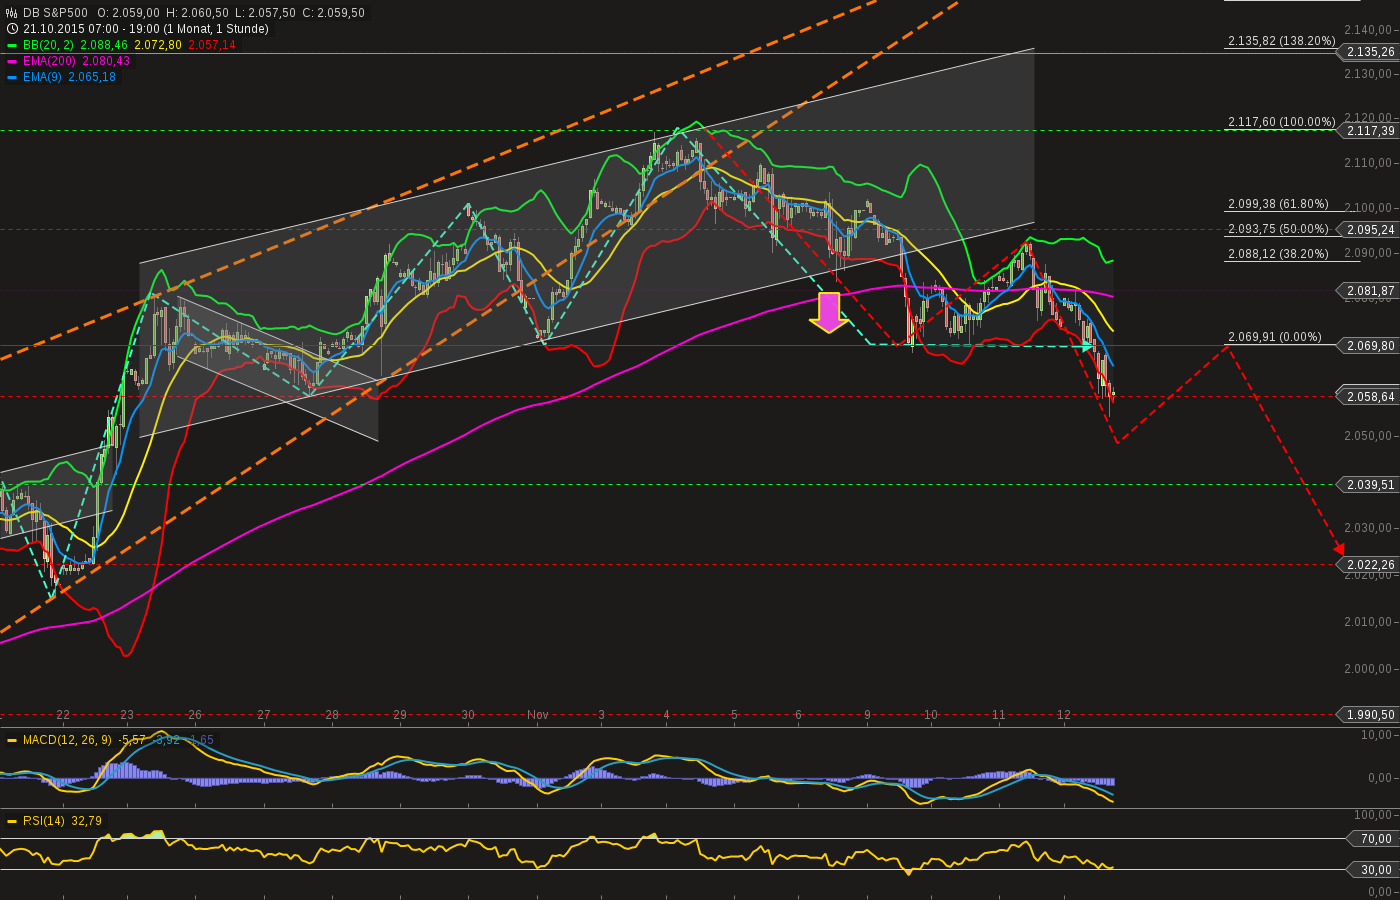1400x900 pixels.
Task: Click the RSI value 32,79
Action: point(86,821)
